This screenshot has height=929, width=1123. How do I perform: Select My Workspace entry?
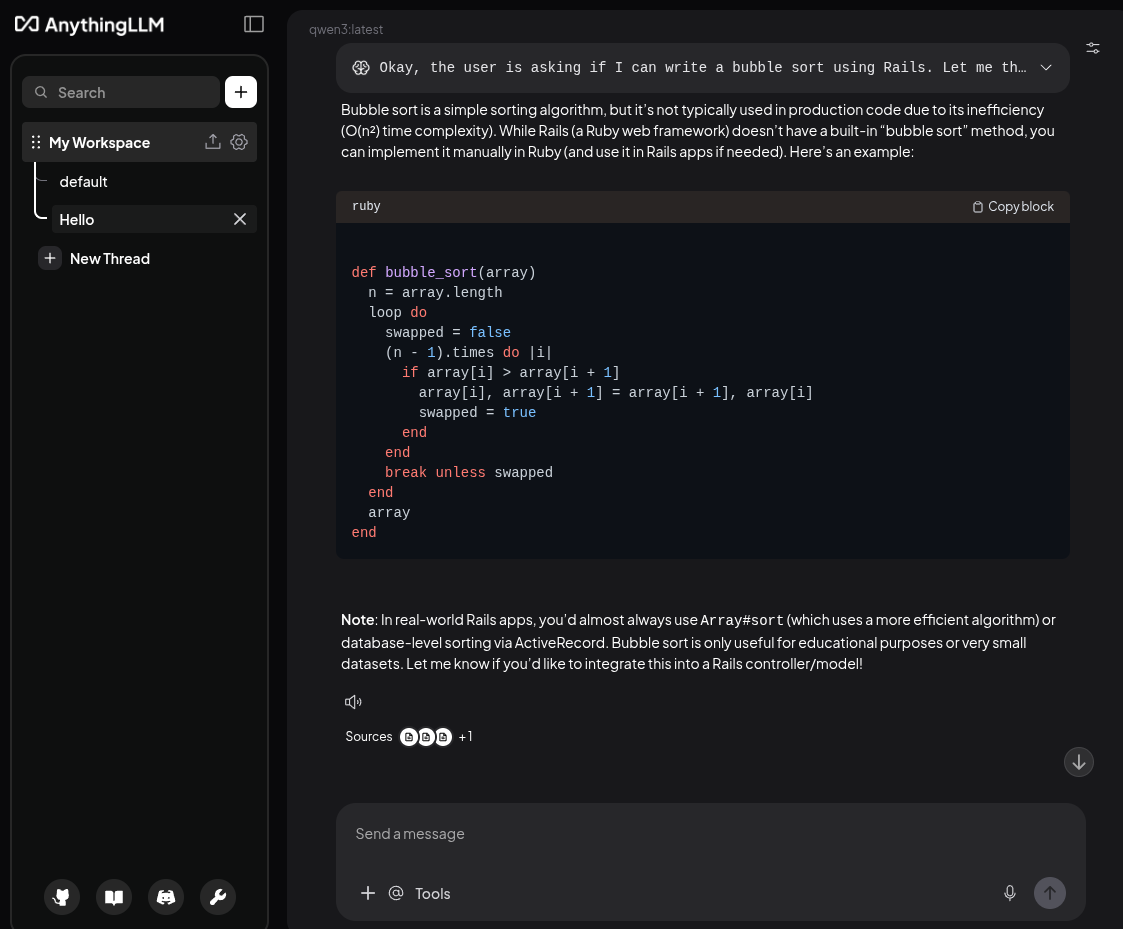(140, 143)
